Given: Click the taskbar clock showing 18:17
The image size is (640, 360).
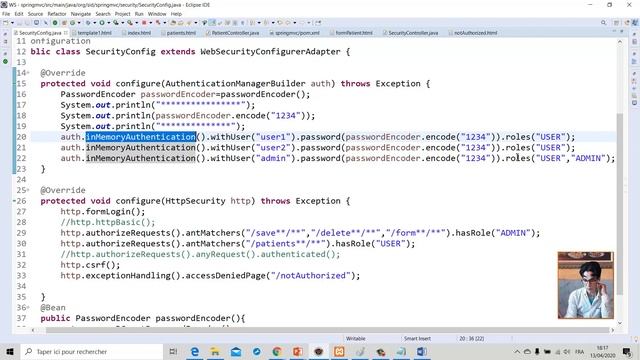Looking at the screenshot, I should coord(602,351).
